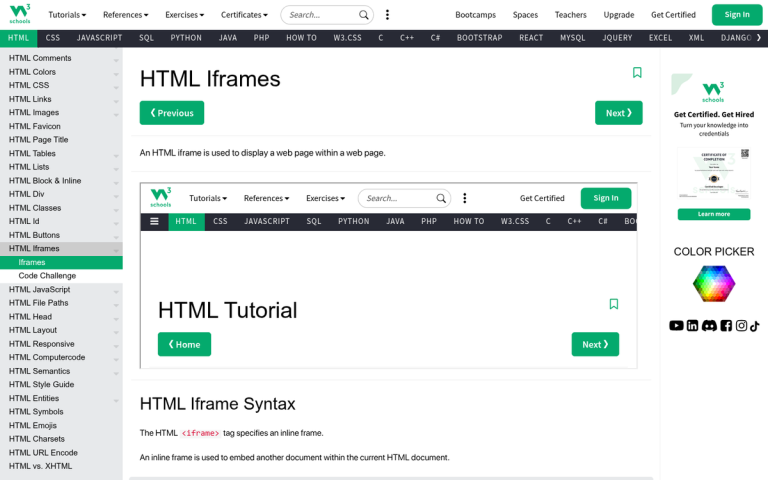Click Sign In inside the iframe
Image resolution: width=768 pixels, height=480 pixels.
606,198
